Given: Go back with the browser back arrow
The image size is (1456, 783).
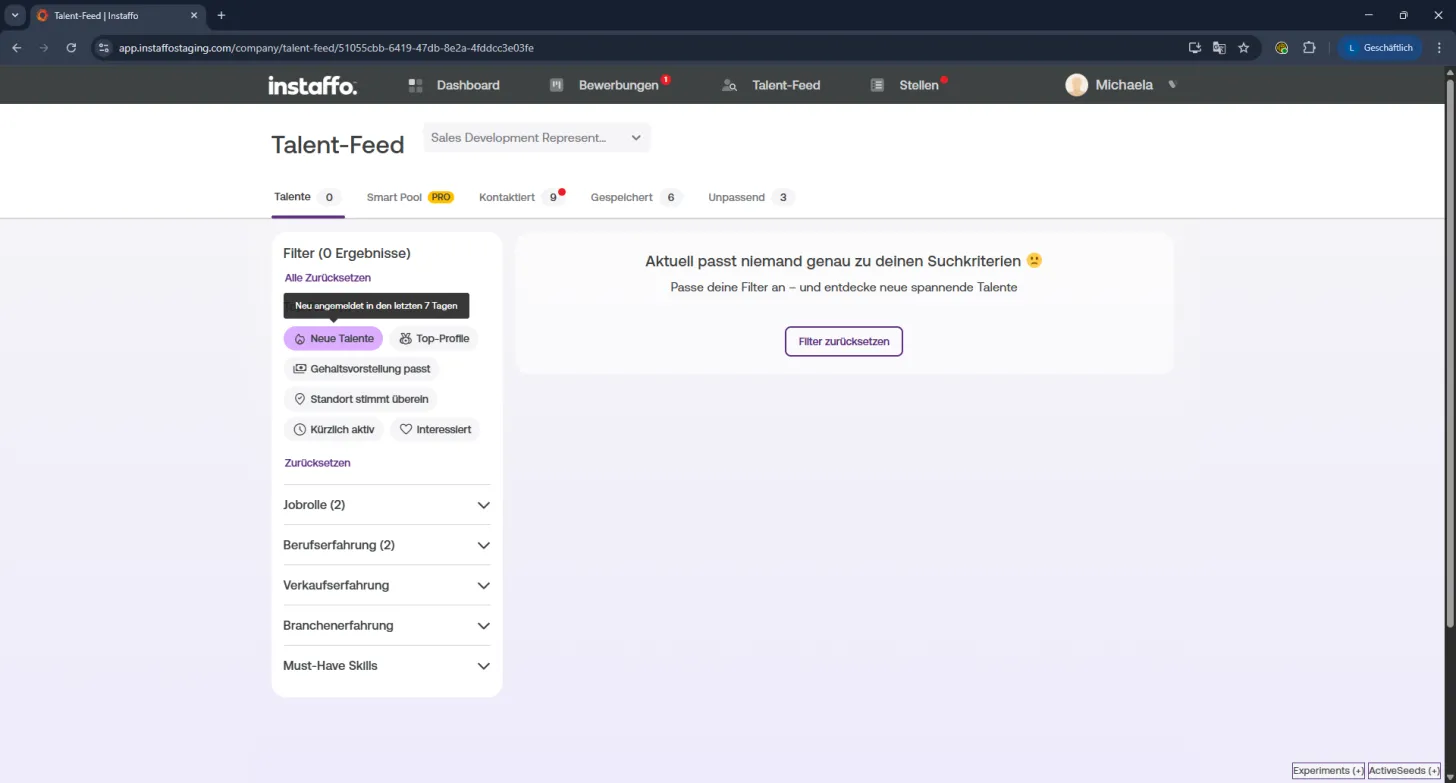Looking at the screenshot, I should [x=17, y=47].
